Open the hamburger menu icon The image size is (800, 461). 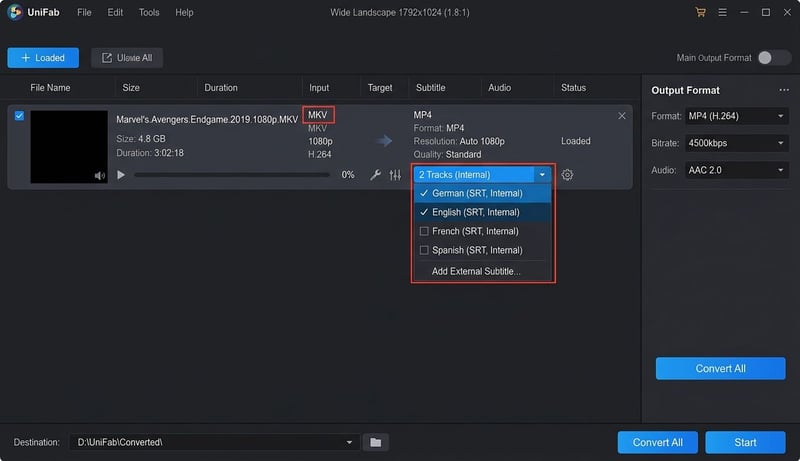[722, 12]
